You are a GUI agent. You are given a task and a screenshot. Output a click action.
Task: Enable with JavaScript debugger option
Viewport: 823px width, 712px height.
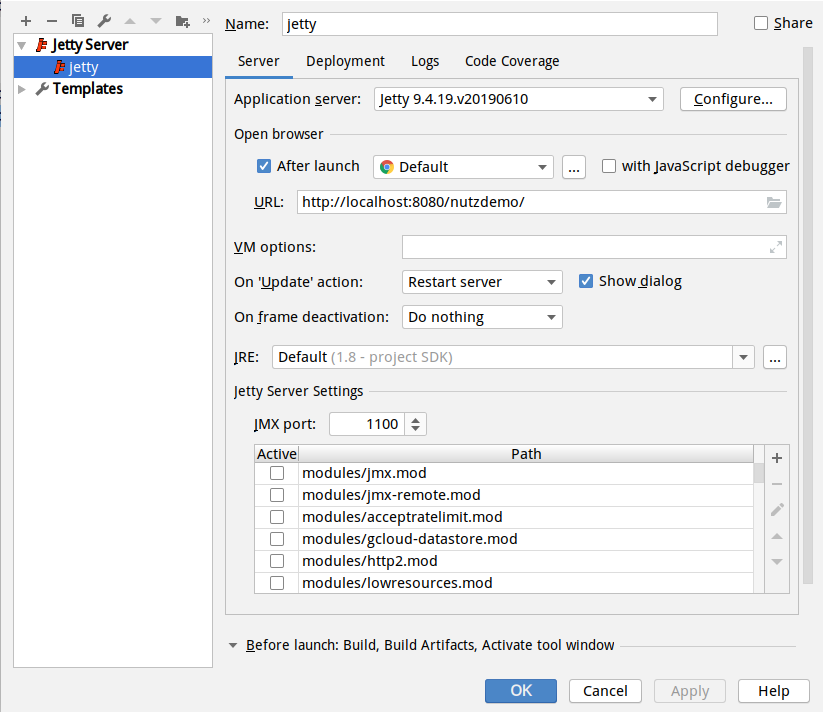[608, 166]
